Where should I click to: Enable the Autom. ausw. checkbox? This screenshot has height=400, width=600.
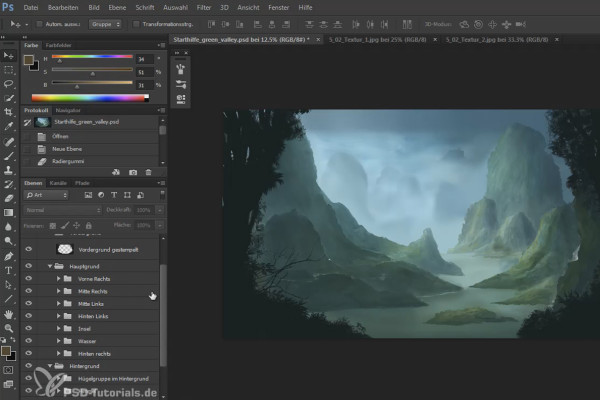point(39,24)
